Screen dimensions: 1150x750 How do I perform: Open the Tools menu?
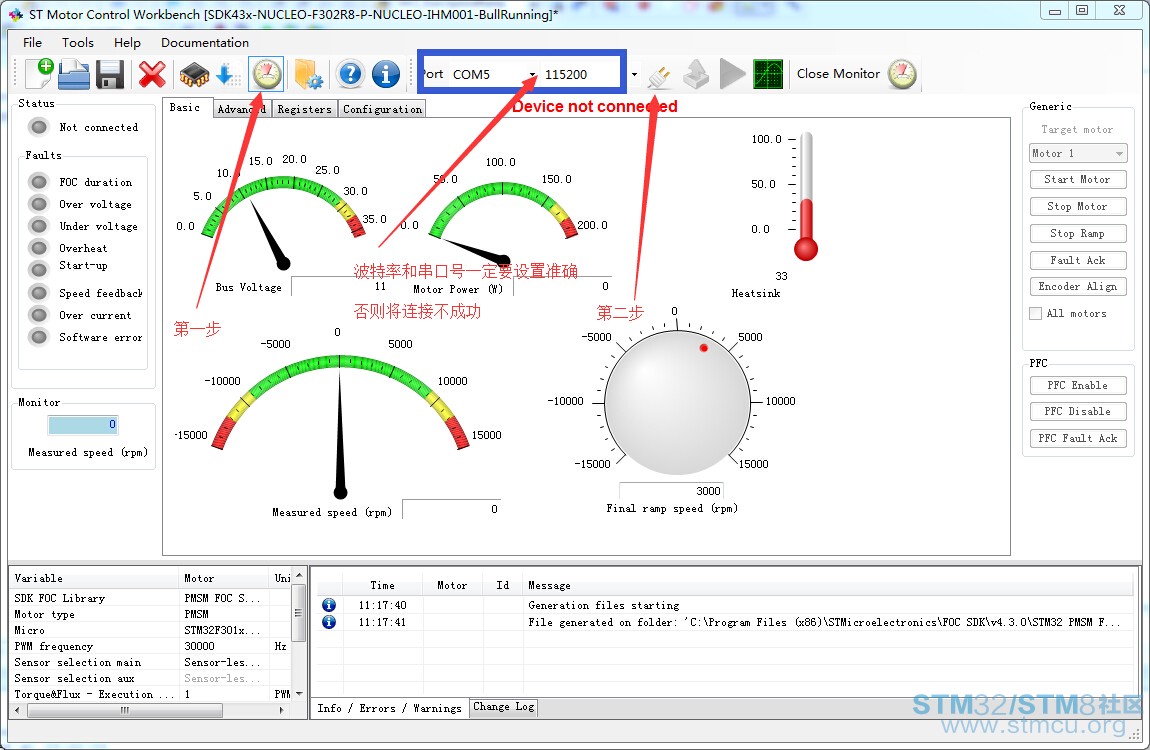[78, 43]
